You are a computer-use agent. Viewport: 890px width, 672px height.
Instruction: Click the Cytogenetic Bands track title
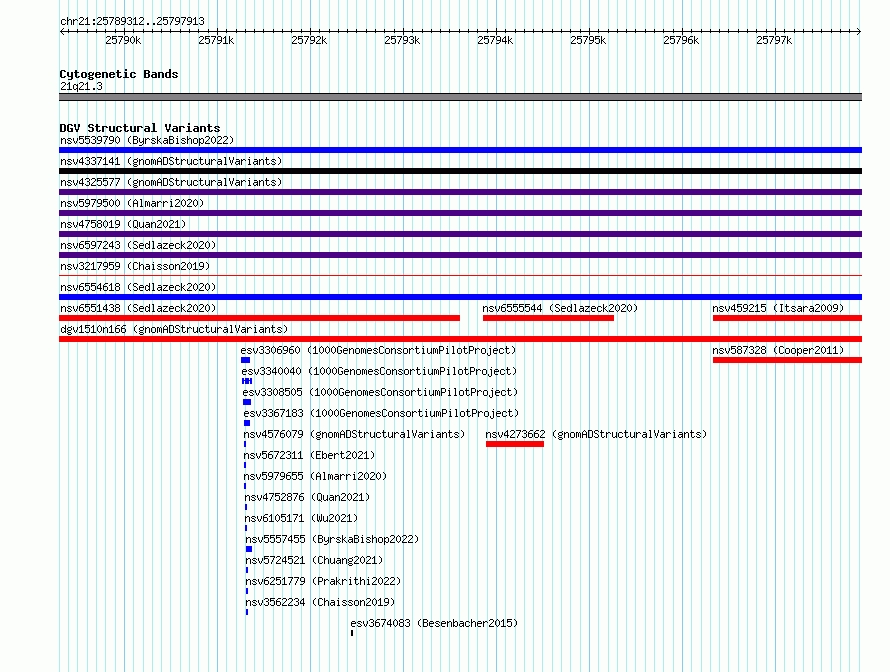click(119, 74)
